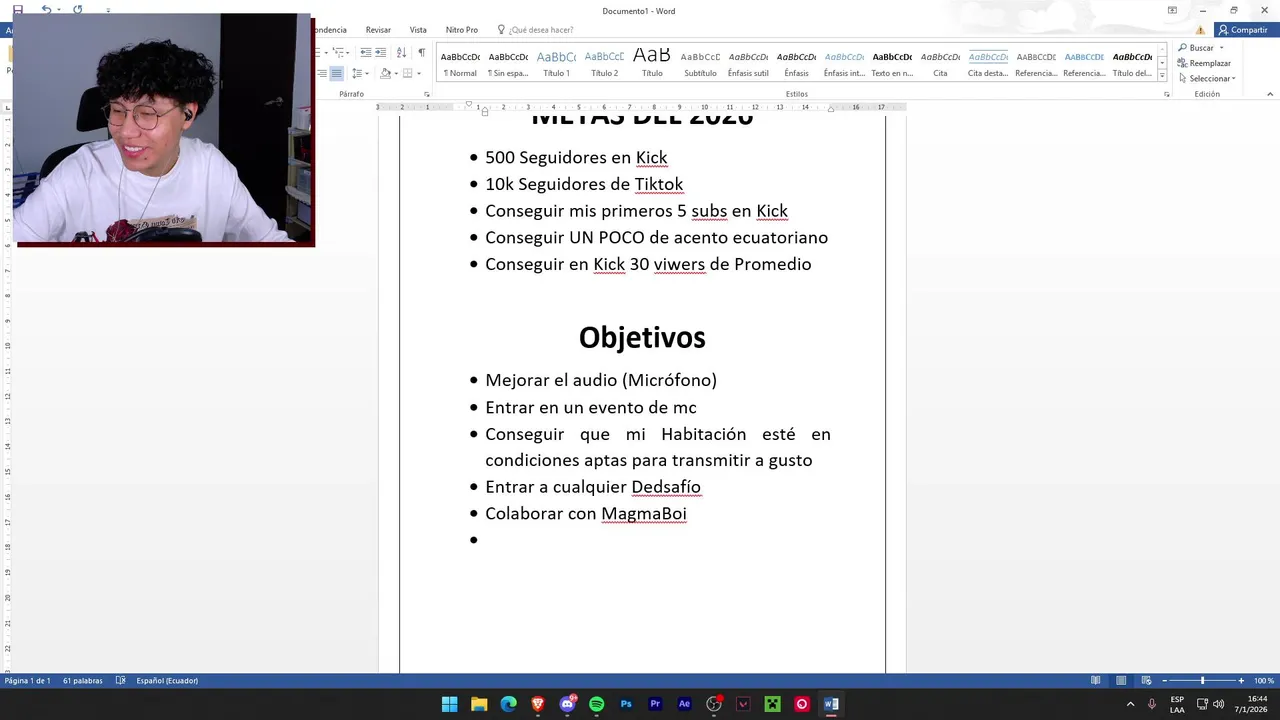This screenshot has height=720, width=1280.
Task: Switch to Print Layout view
Action: (1121, 681)
